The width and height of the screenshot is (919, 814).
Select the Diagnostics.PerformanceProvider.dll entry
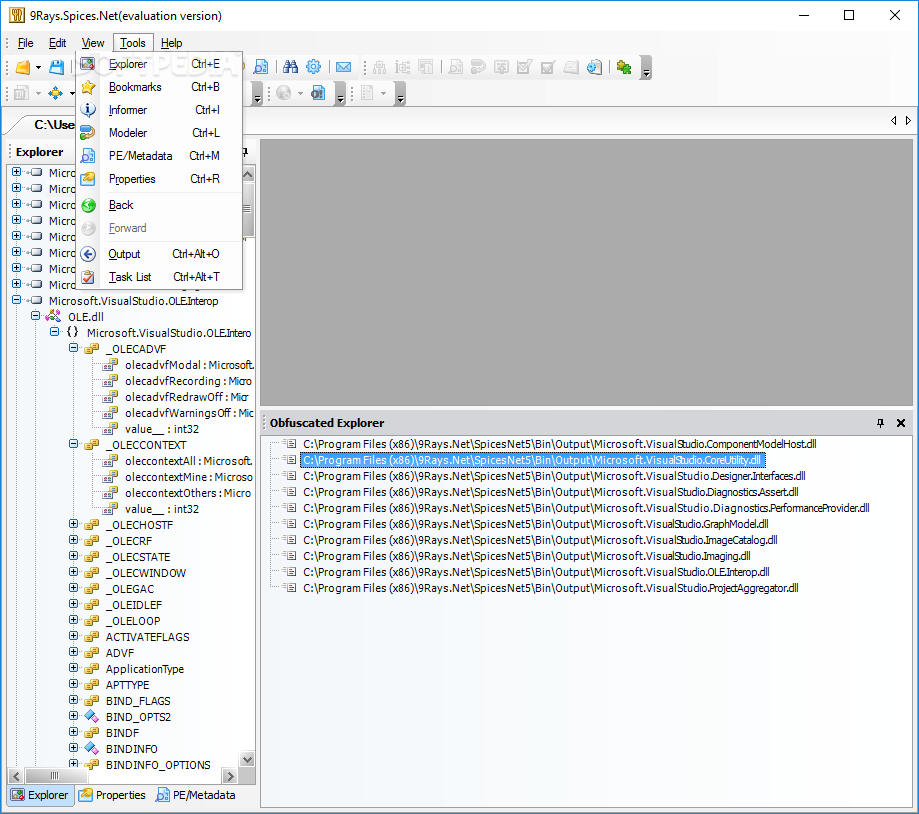pos(586,508)
